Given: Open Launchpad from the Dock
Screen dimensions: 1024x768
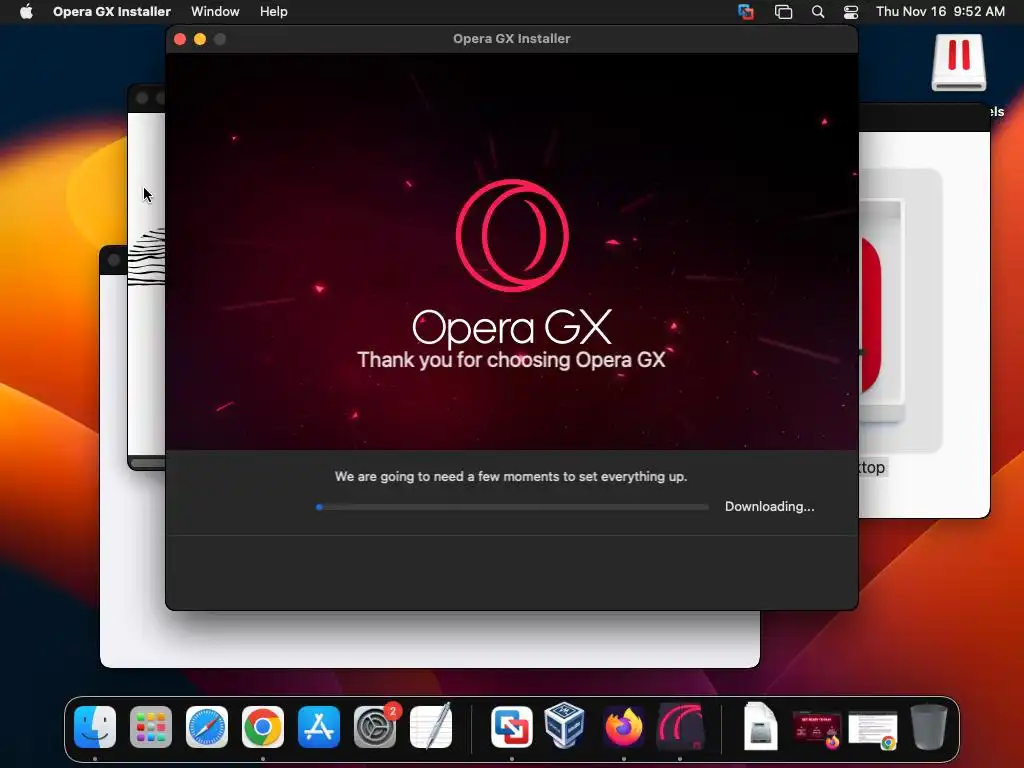Looking at the screenshot, I should 151,727.
